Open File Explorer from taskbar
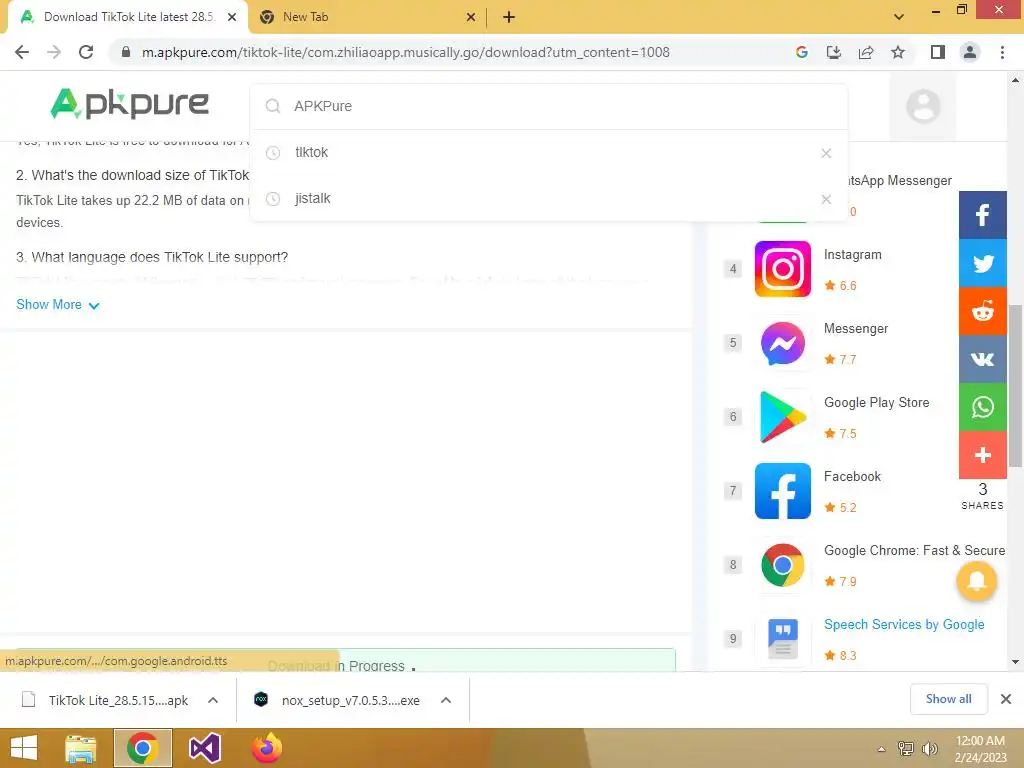The width and height of the screenshot is (1024, 768). tap(80, 748)
